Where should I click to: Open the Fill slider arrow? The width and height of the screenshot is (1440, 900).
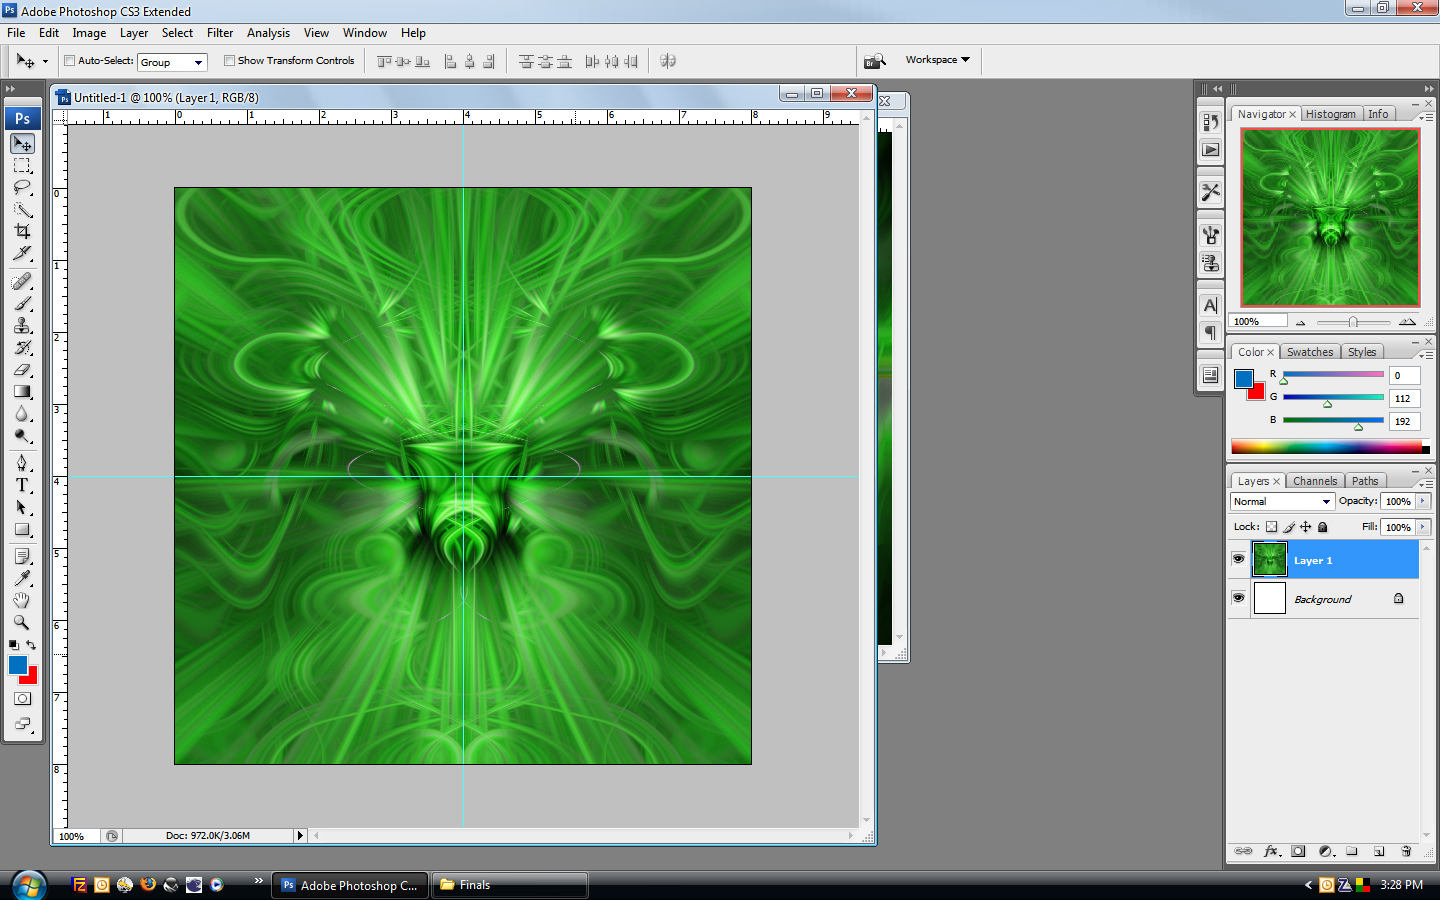(1423, 527)
